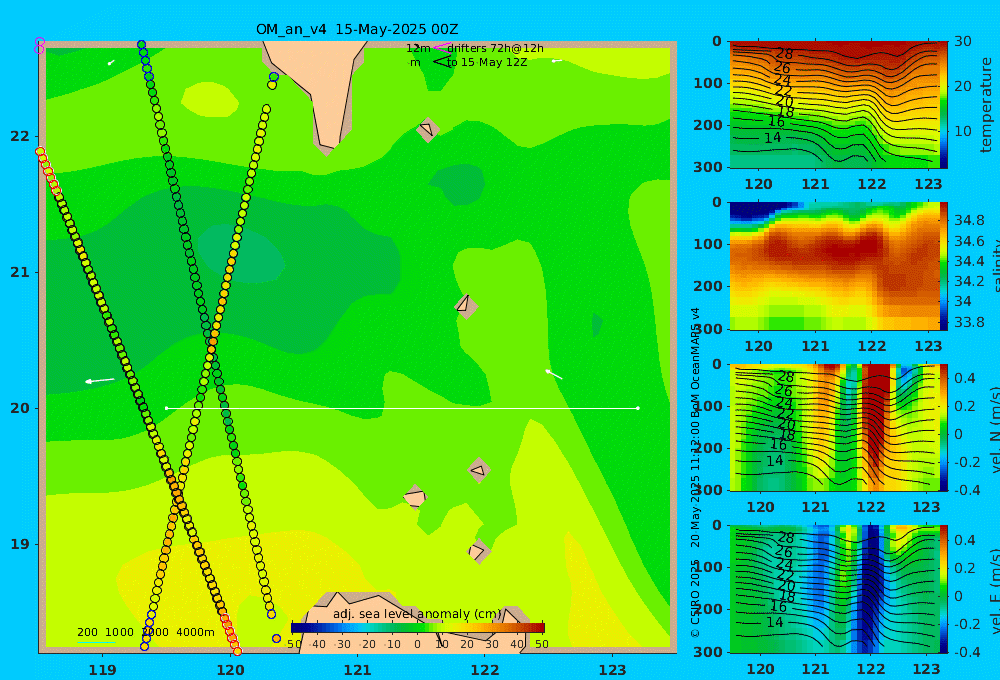Click the white section line across 20N
The image size is (1000, 680).
click(402, 408)
